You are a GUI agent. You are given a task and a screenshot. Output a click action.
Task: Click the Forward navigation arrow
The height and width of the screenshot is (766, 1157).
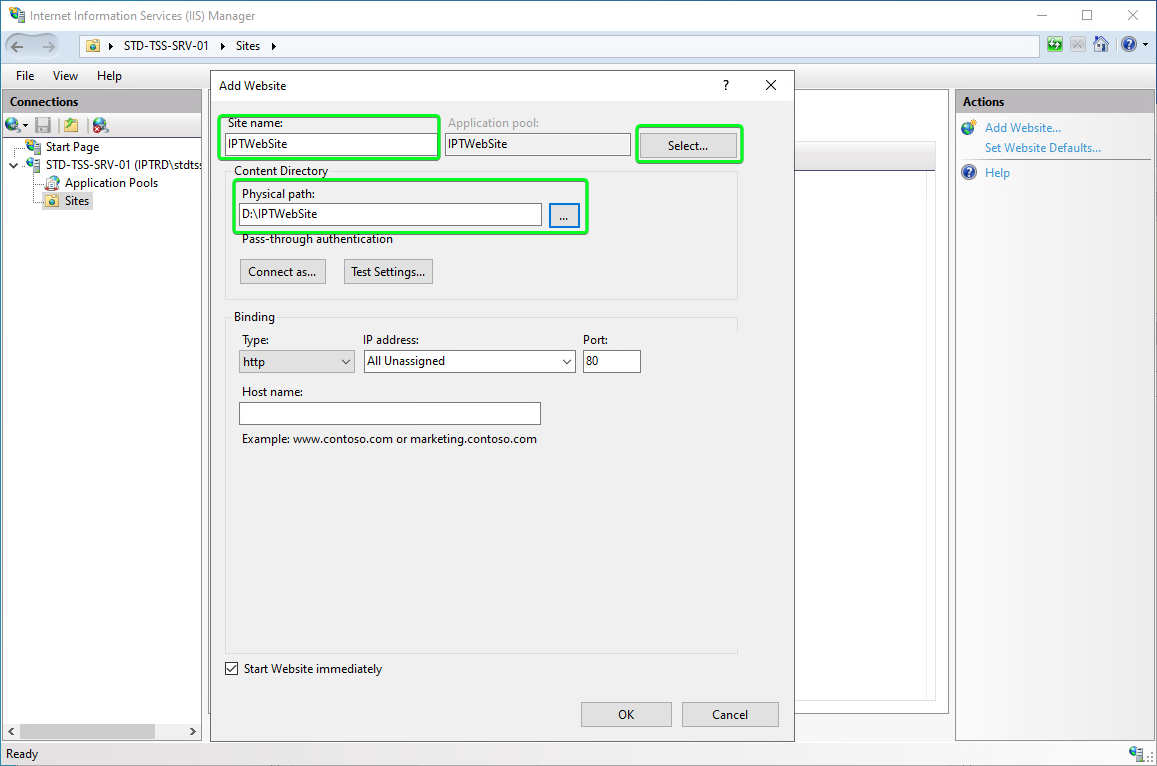point(49,46)
